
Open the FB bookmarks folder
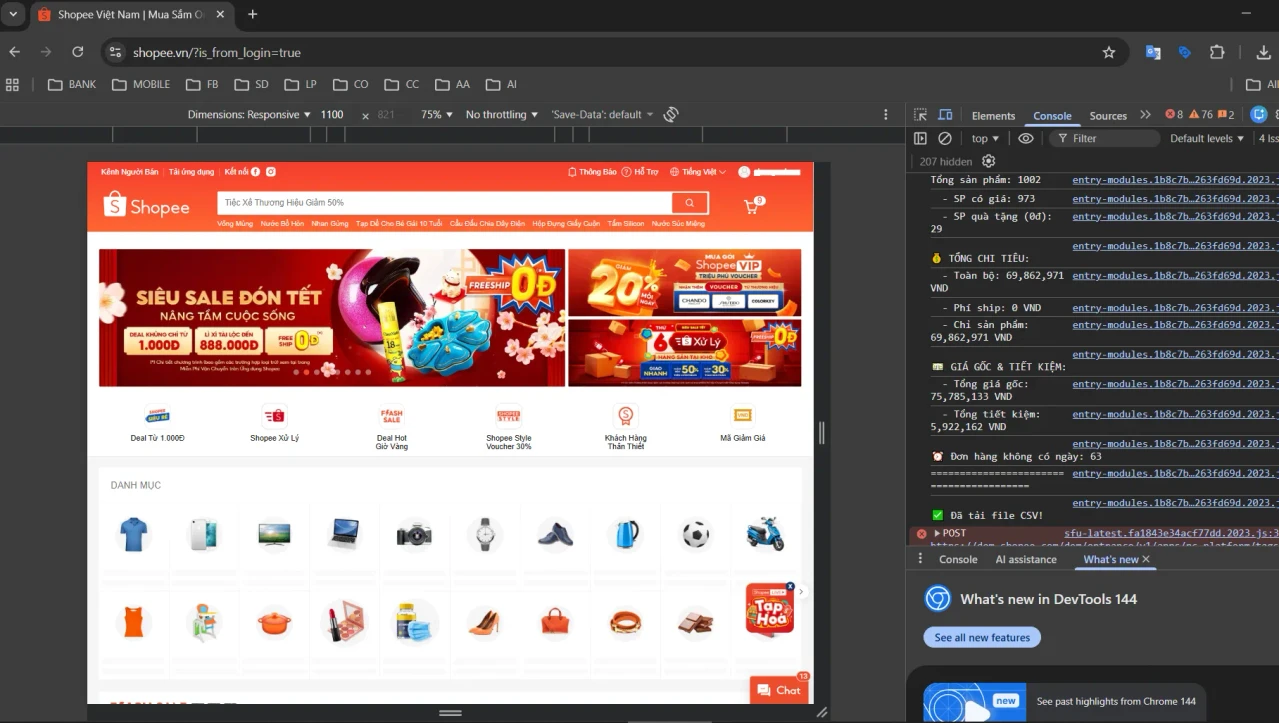[204, 84]
